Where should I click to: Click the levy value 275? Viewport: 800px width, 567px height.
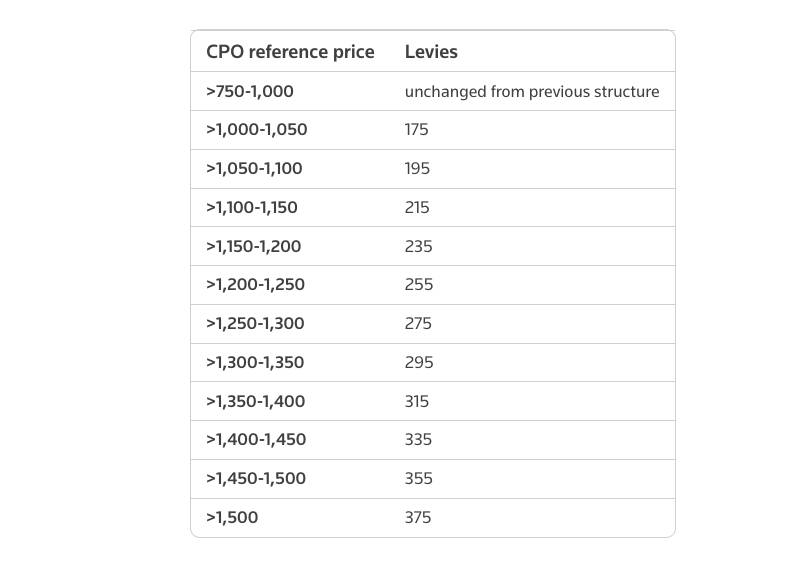point(418,324)
